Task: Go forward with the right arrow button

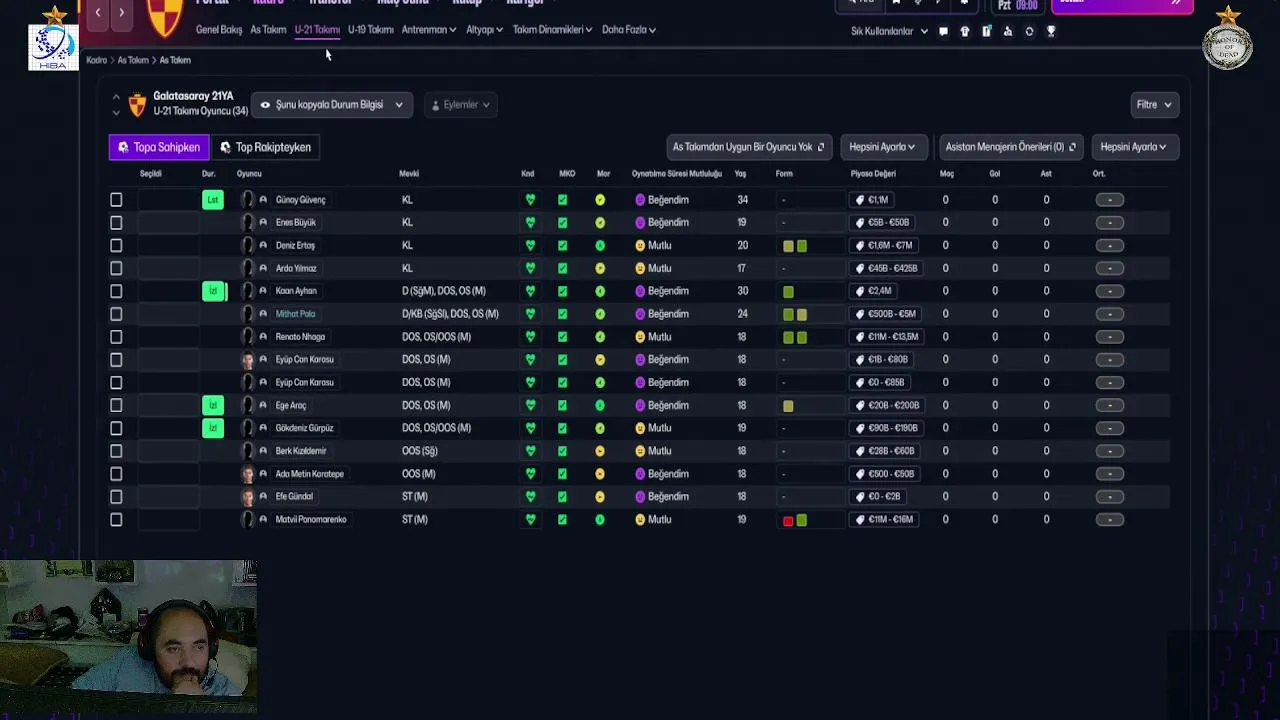Action: [x=121, y=12]
